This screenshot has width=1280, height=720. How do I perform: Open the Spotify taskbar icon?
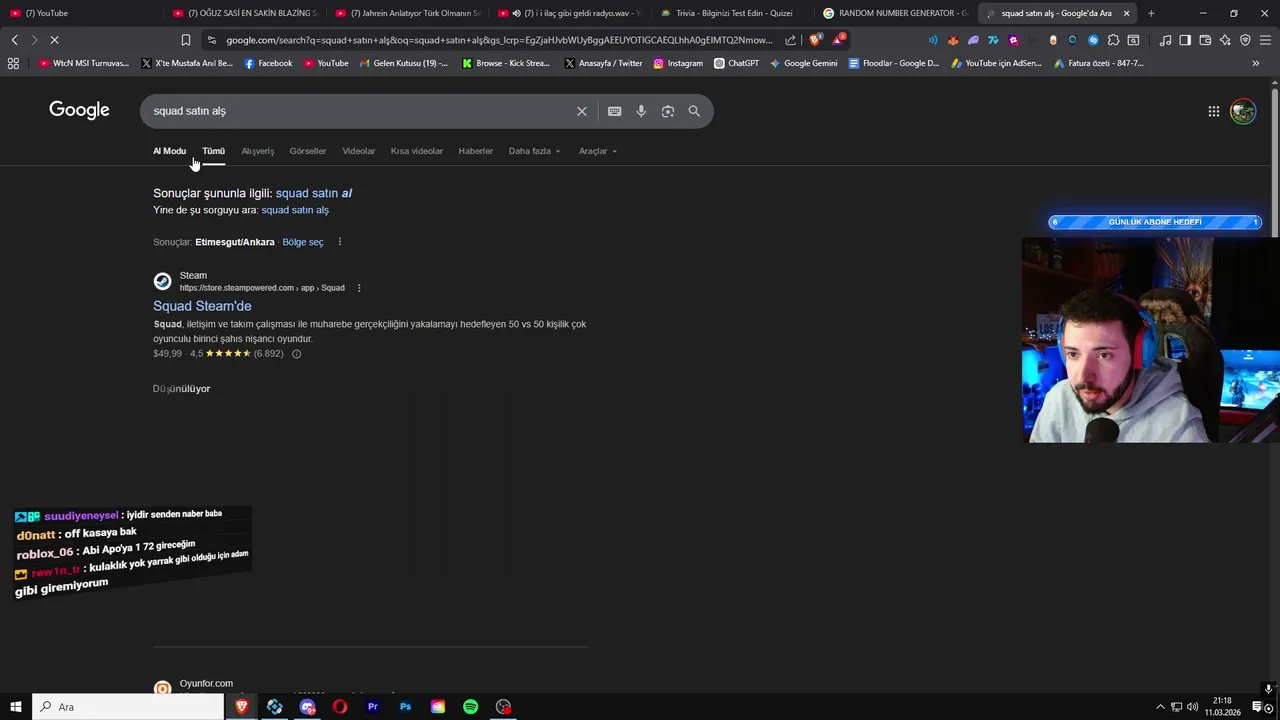(x=470, y=707)
